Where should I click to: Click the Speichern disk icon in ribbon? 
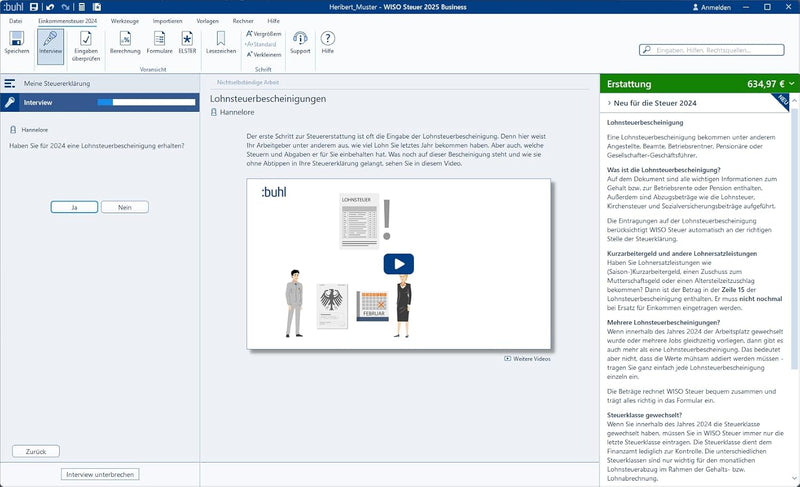point(16,39)
